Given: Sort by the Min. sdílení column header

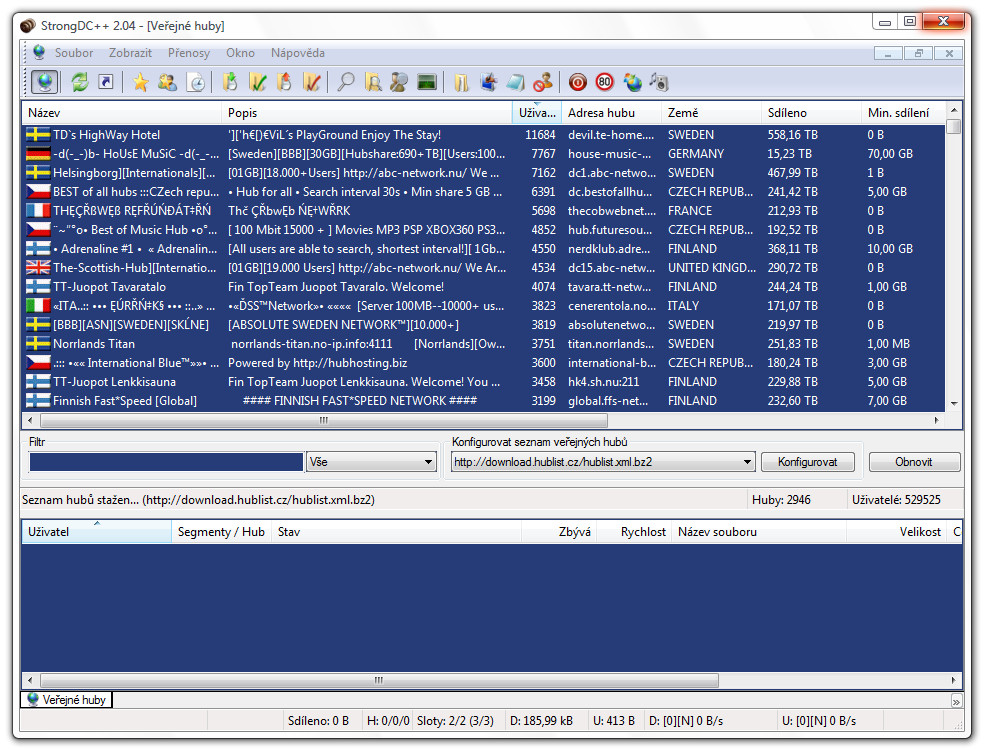Looking at the screenshot, I should coord(903,113).
